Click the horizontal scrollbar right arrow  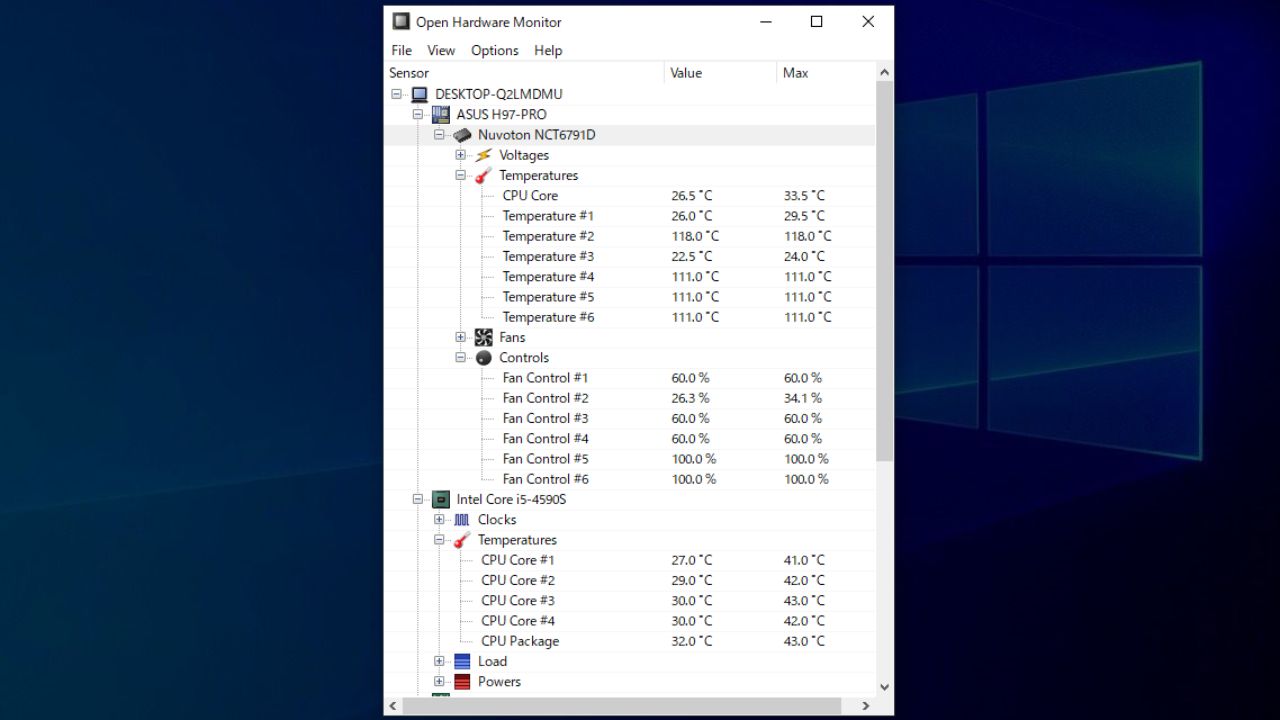[866, 706]
